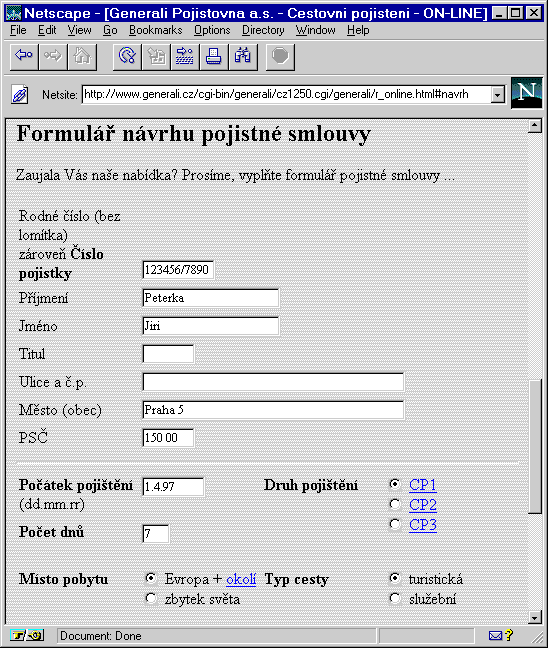Click the scrollbar down arrow
The height and width of the screenshot is (648, 548).
535,617
